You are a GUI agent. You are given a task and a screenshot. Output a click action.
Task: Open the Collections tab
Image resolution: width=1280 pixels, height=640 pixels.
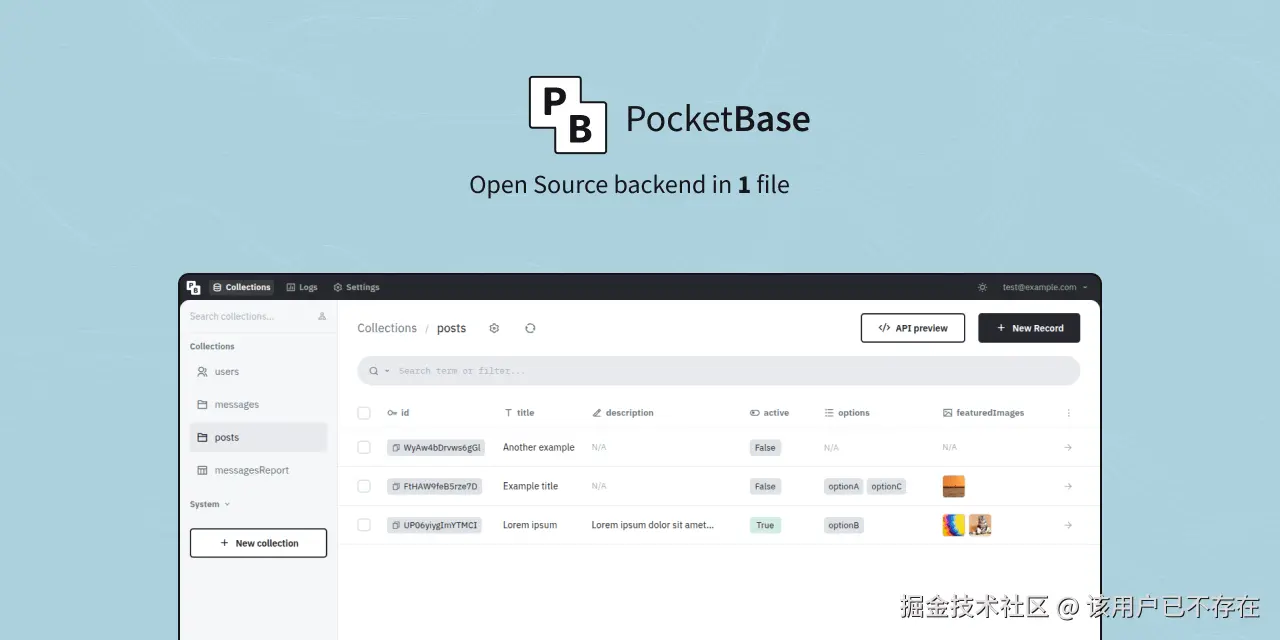pos(241,287)
